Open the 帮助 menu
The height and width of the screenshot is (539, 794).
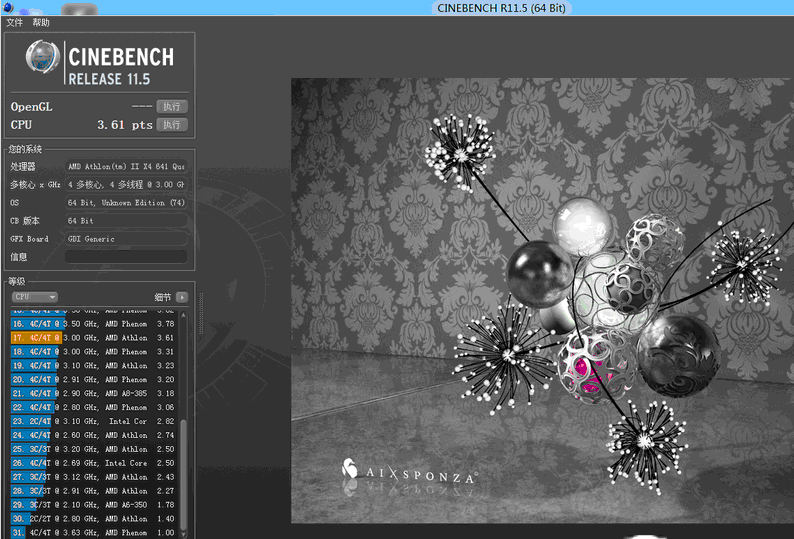(x=41, y=22)
